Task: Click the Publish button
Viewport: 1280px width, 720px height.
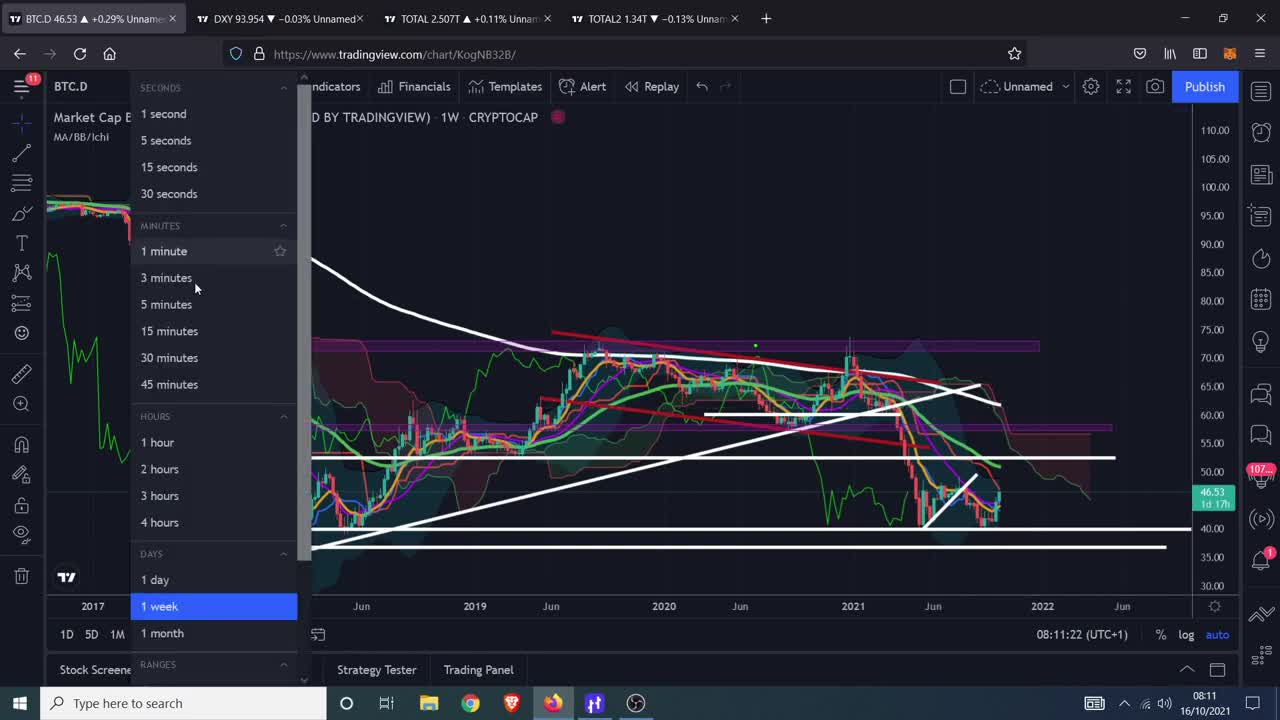Action: point(1204,87)
